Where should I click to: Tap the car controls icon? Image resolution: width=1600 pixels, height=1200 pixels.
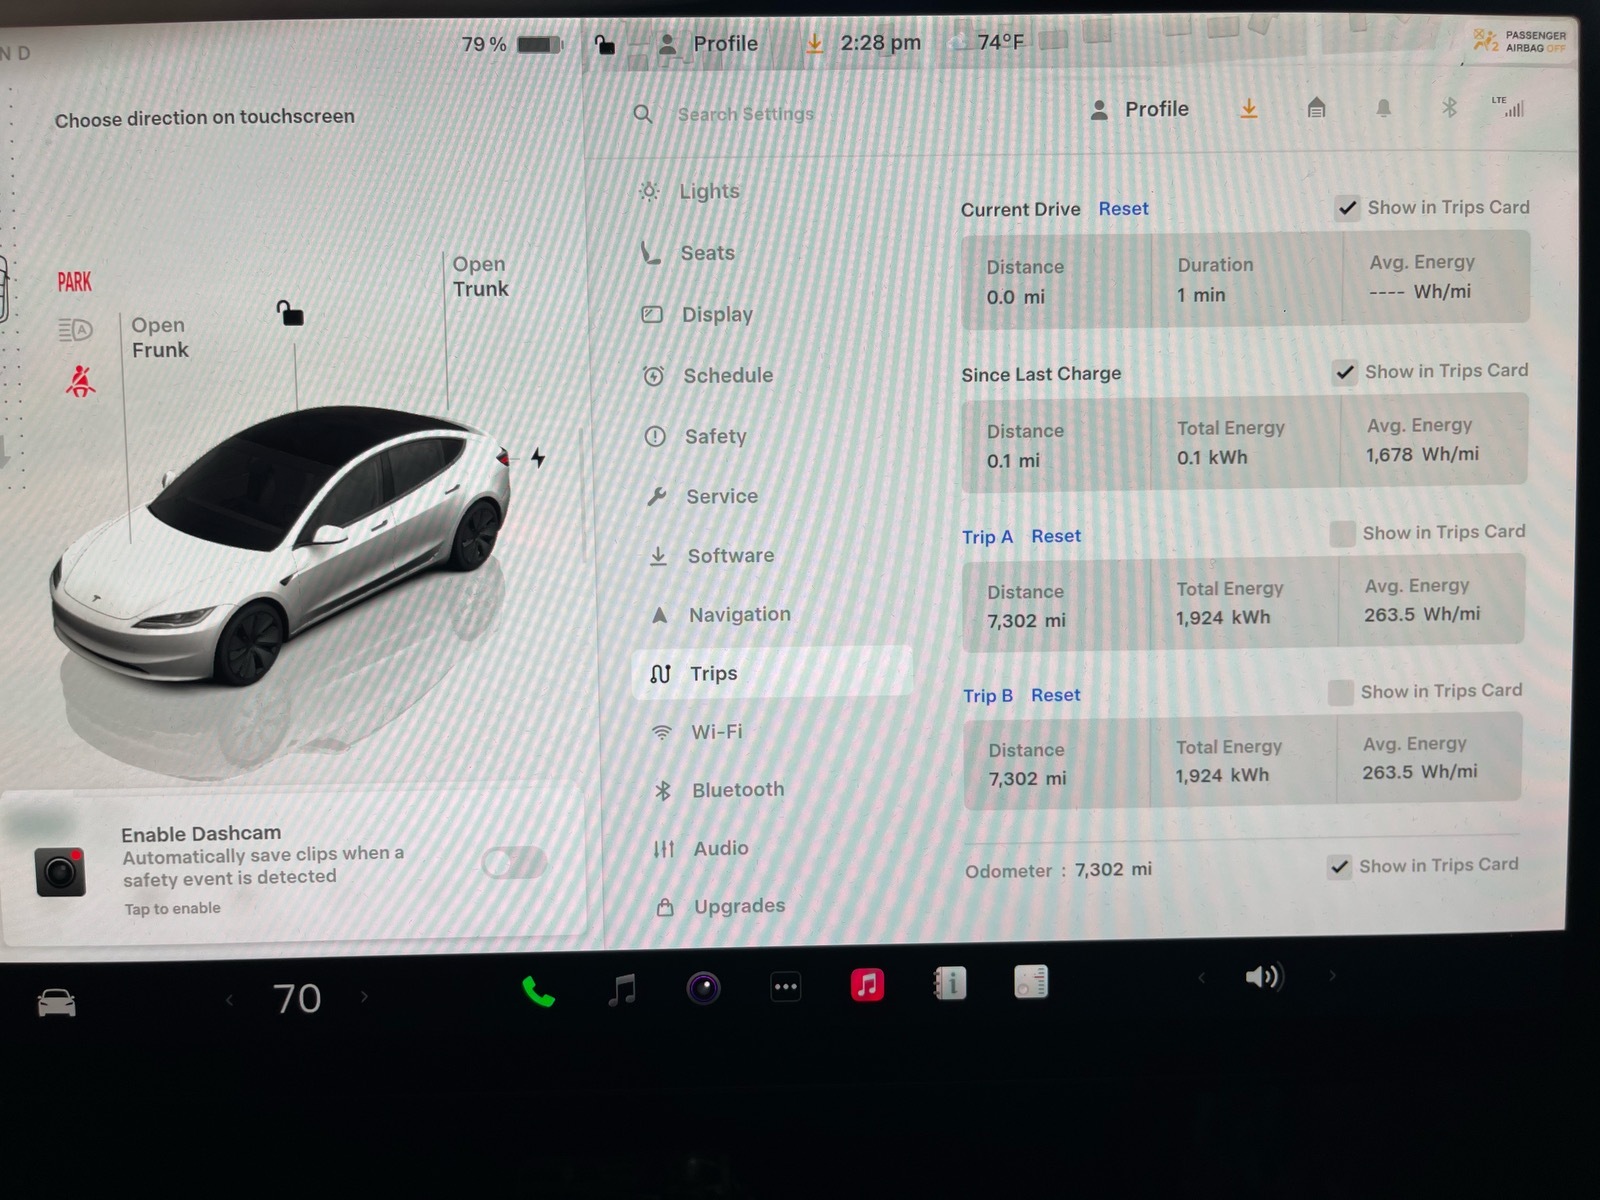(56, 1002)
